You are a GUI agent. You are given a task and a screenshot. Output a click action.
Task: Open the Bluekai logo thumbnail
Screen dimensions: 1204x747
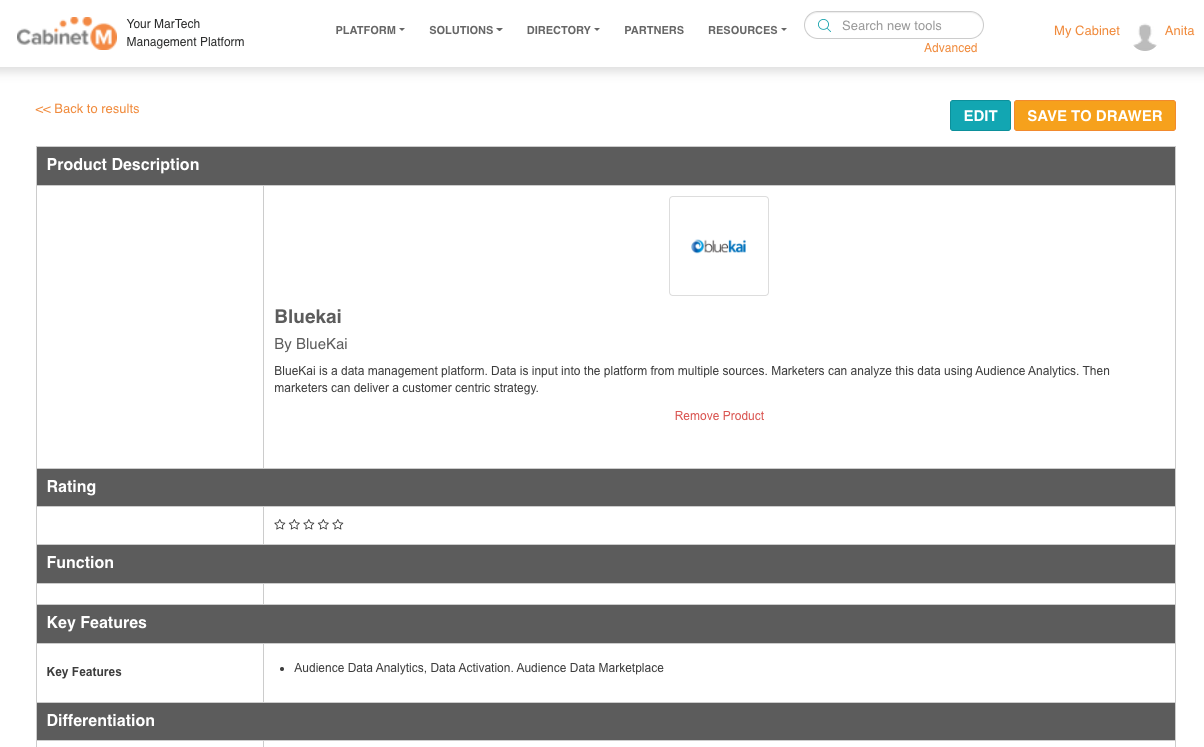coord(719,246)
